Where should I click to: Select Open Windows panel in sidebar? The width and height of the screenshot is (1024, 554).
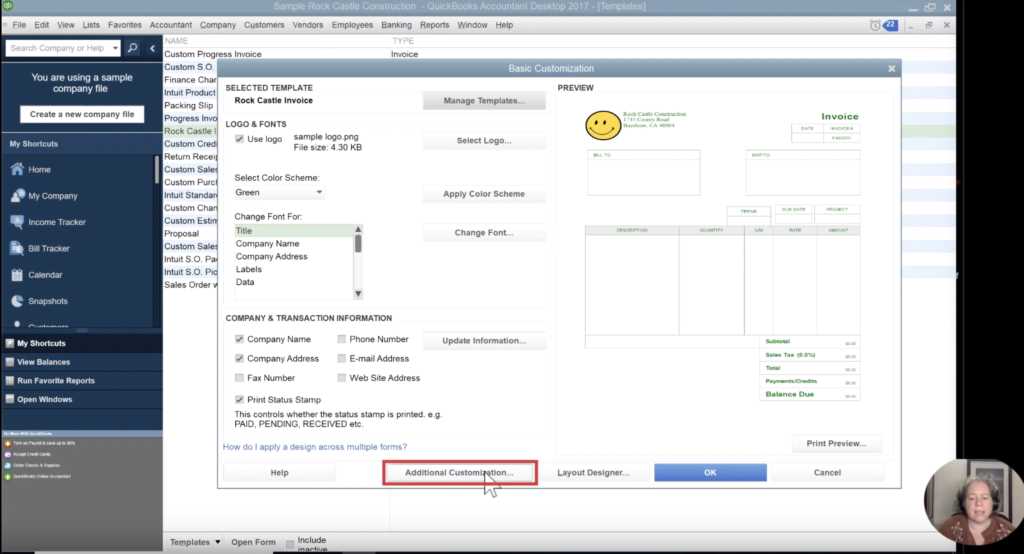pos(82,399)
